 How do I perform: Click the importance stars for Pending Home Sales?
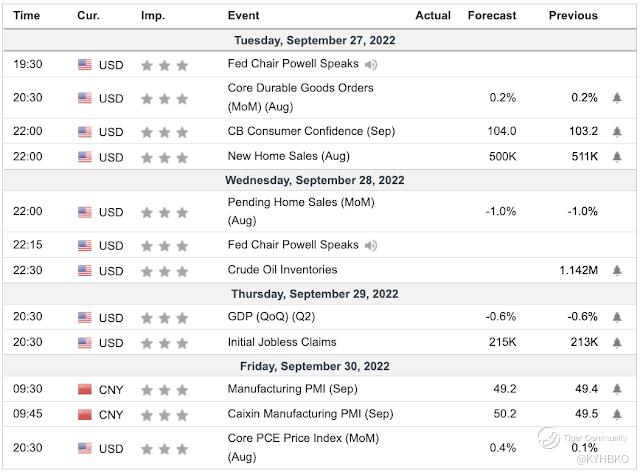(x=164, y=212)
